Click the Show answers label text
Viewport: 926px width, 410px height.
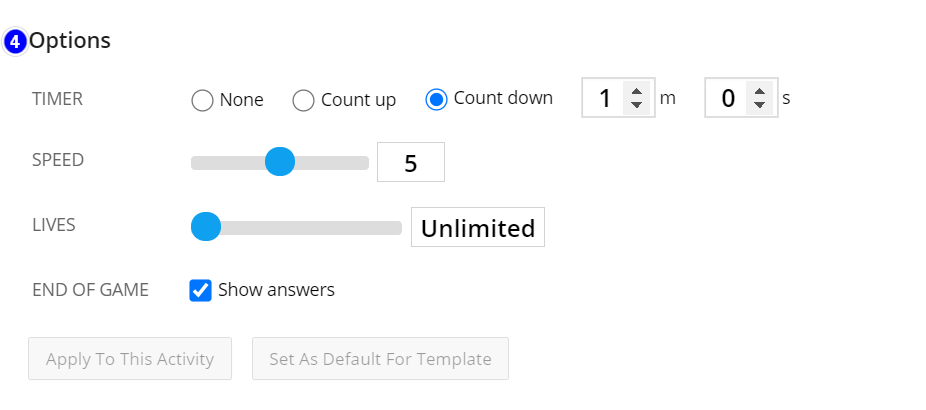tap(276, 290)
